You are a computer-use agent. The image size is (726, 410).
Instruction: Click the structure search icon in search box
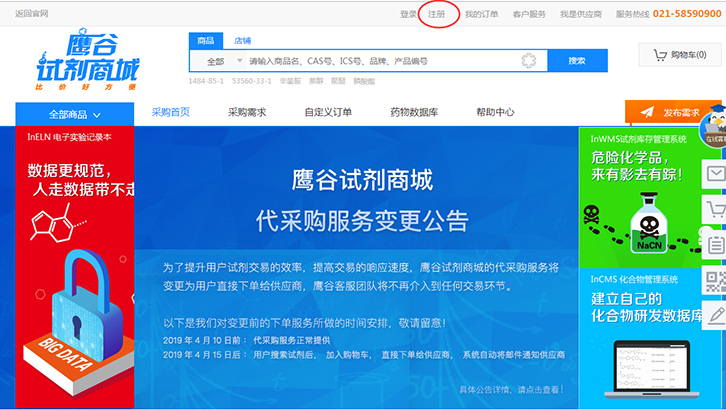click(528, 61)
